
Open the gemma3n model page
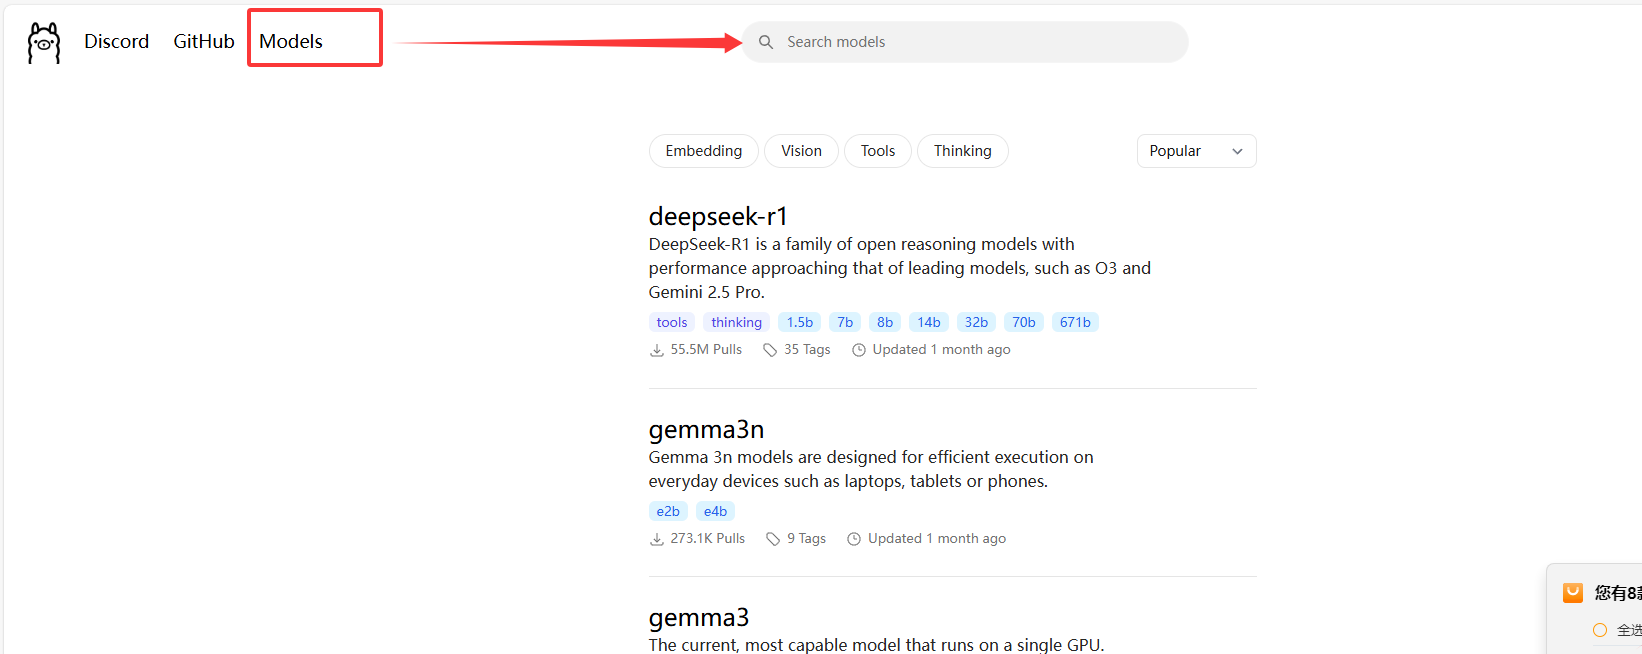[x=706, y=429]
